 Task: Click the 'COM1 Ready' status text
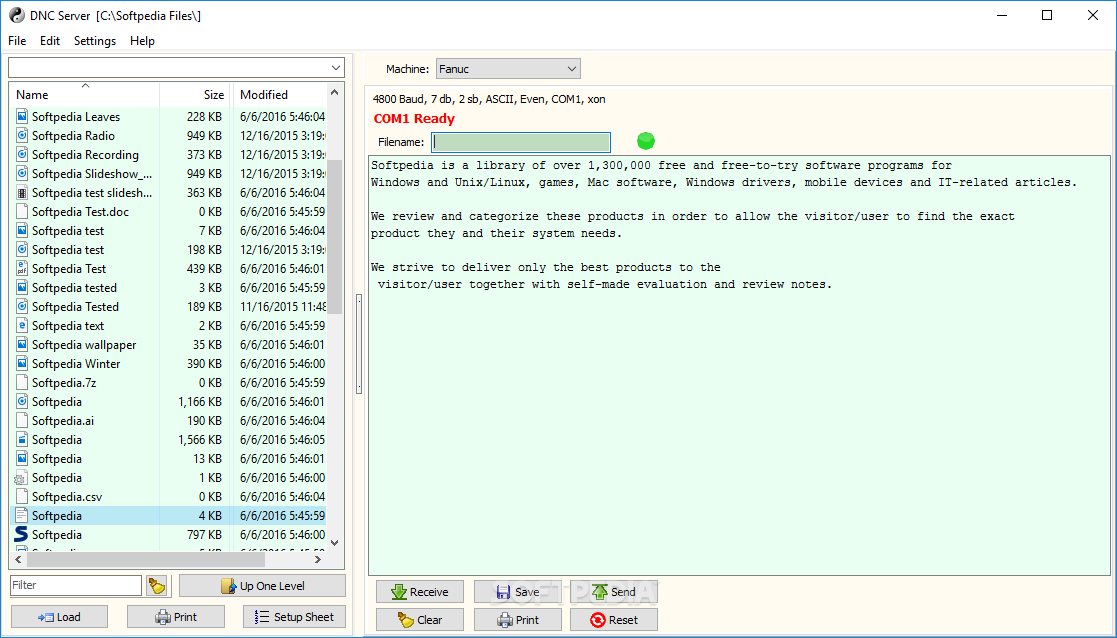(x=414, y=119)
